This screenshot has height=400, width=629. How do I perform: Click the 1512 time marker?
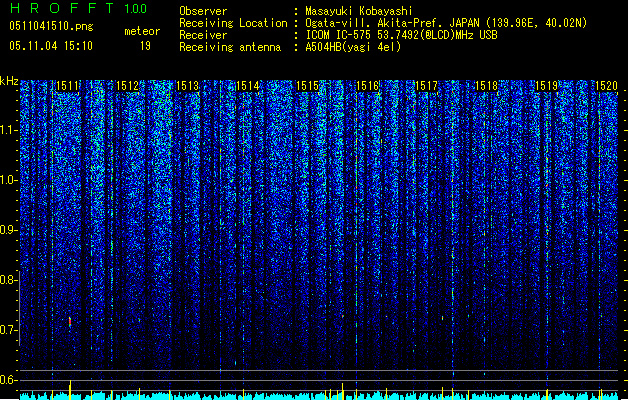pyautogui.click(x=128, y=86)
